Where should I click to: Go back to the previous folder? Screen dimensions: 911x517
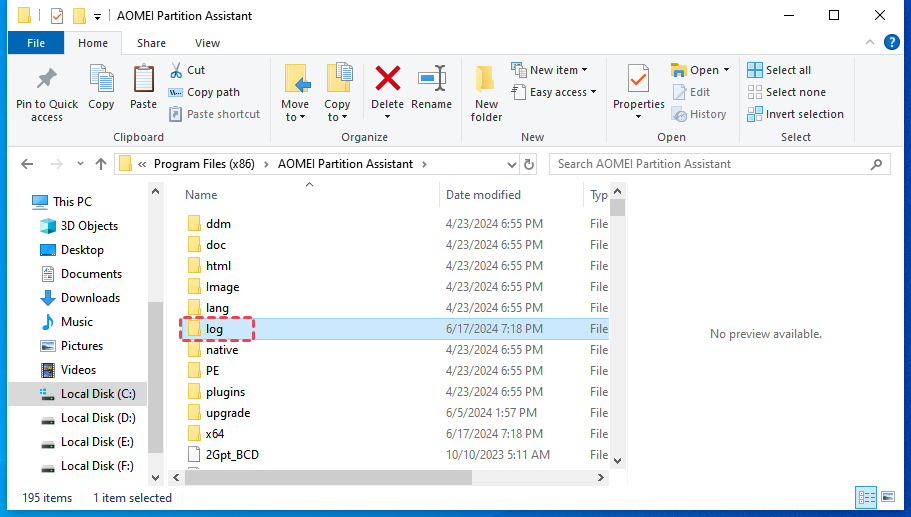[27, 164]
